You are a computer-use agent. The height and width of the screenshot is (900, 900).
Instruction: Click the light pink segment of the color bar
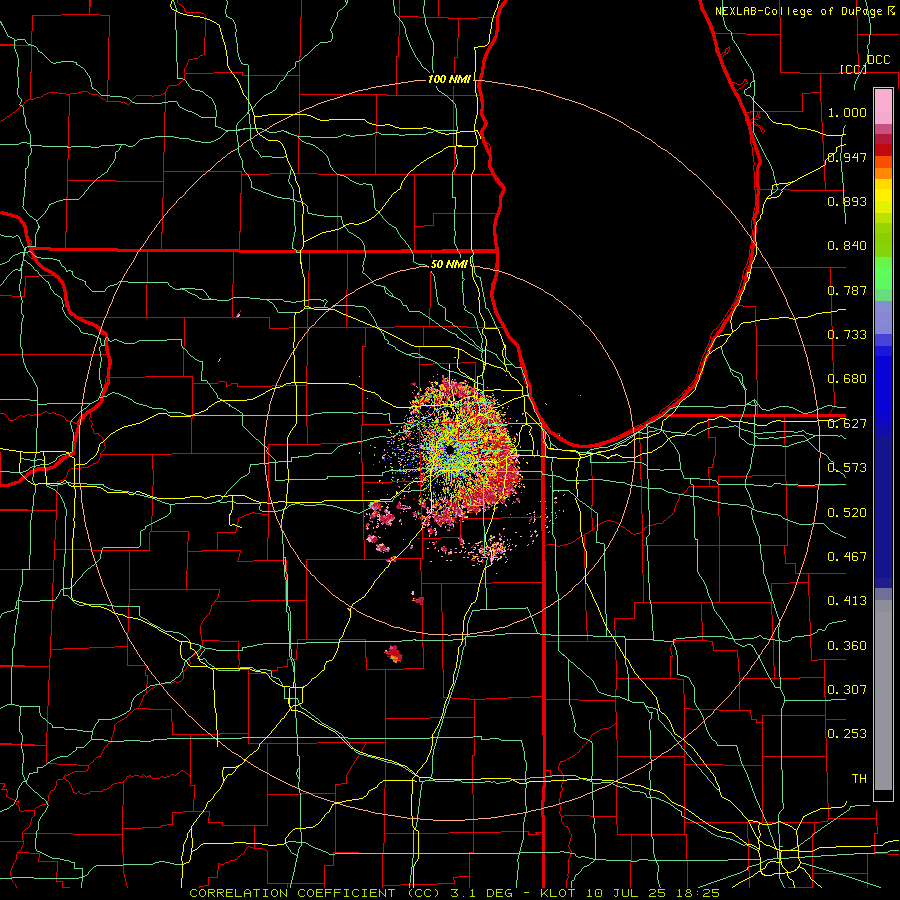click(x=883, y=107)
